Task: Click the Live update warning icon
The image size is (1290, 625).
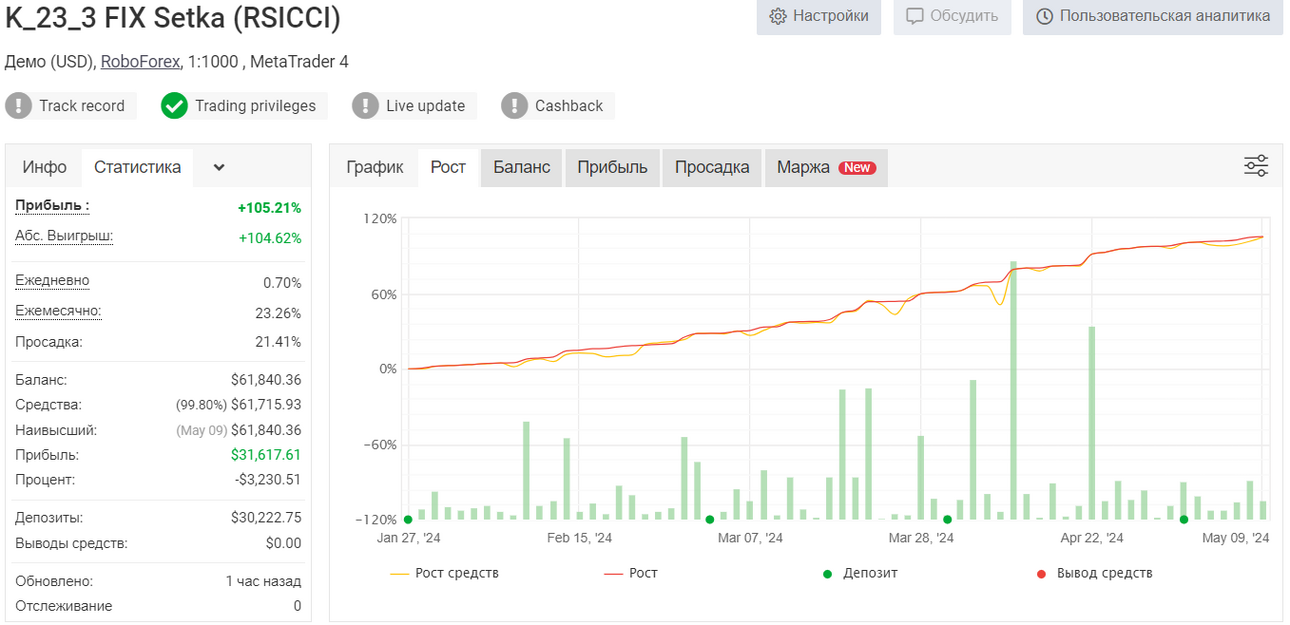Action: pyautogui.click(x=365, y=105)
